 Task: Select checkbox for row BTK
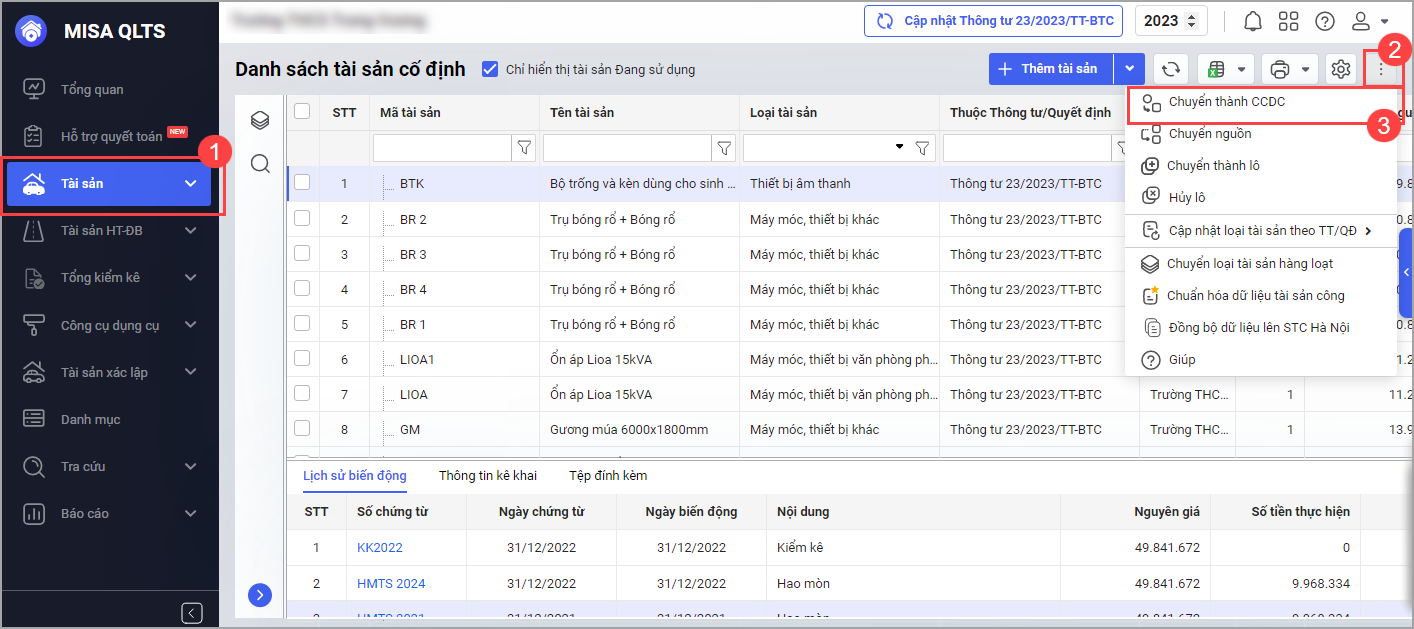[302, 183]
